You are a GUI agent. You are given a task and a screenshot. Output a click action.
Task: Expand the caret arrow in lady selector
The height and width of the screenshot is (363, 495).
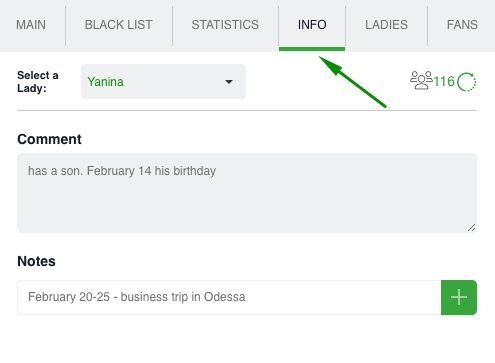tap(229, 82)
